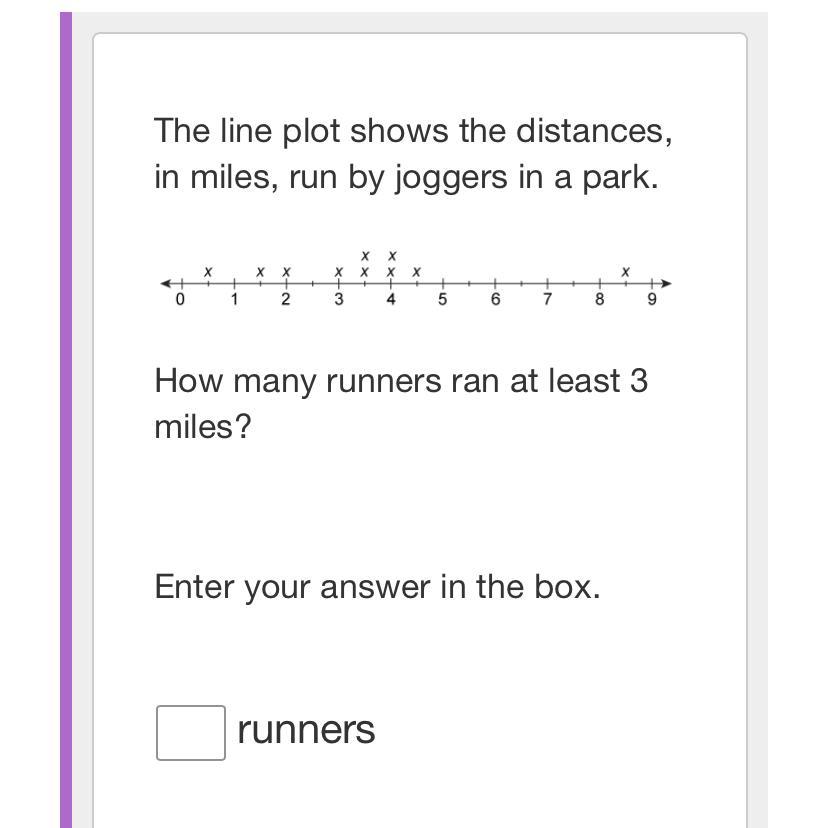This screenshot has height=828, width=828.
Task: Click the X mark directly above 3
Action: [x=338, y=272]
